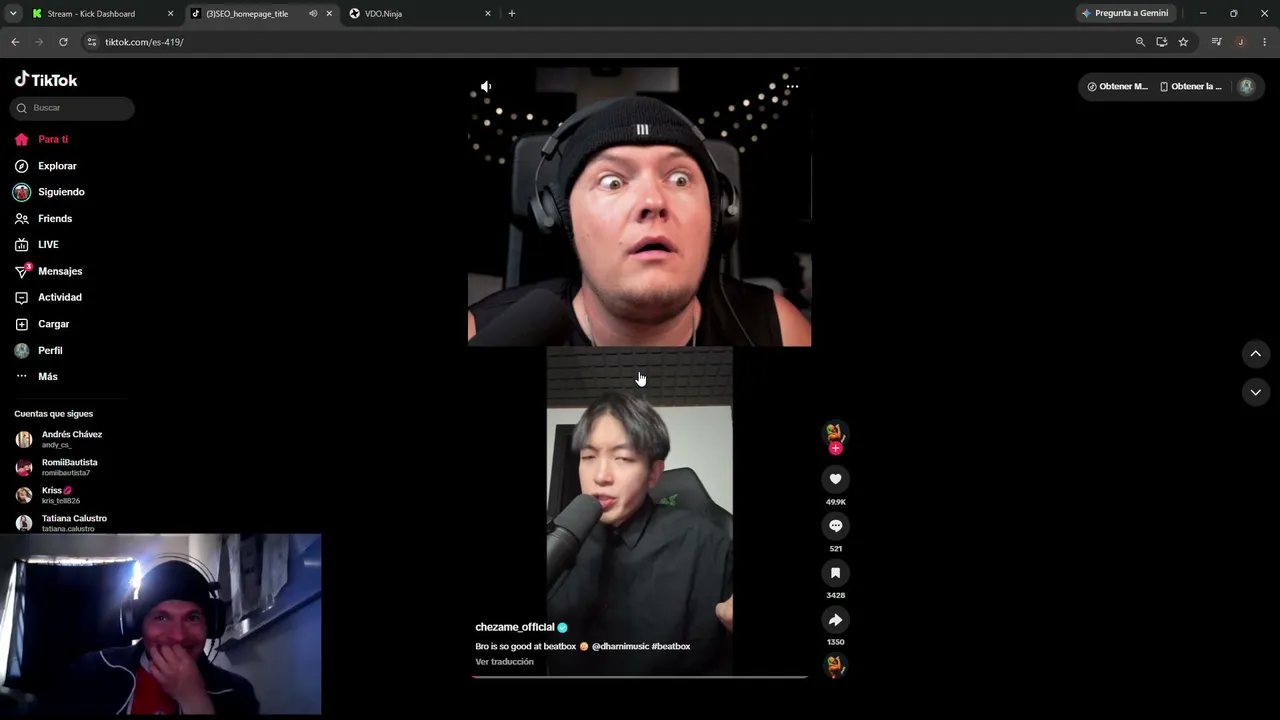Open the Friends section

click(x=43, y=219)
